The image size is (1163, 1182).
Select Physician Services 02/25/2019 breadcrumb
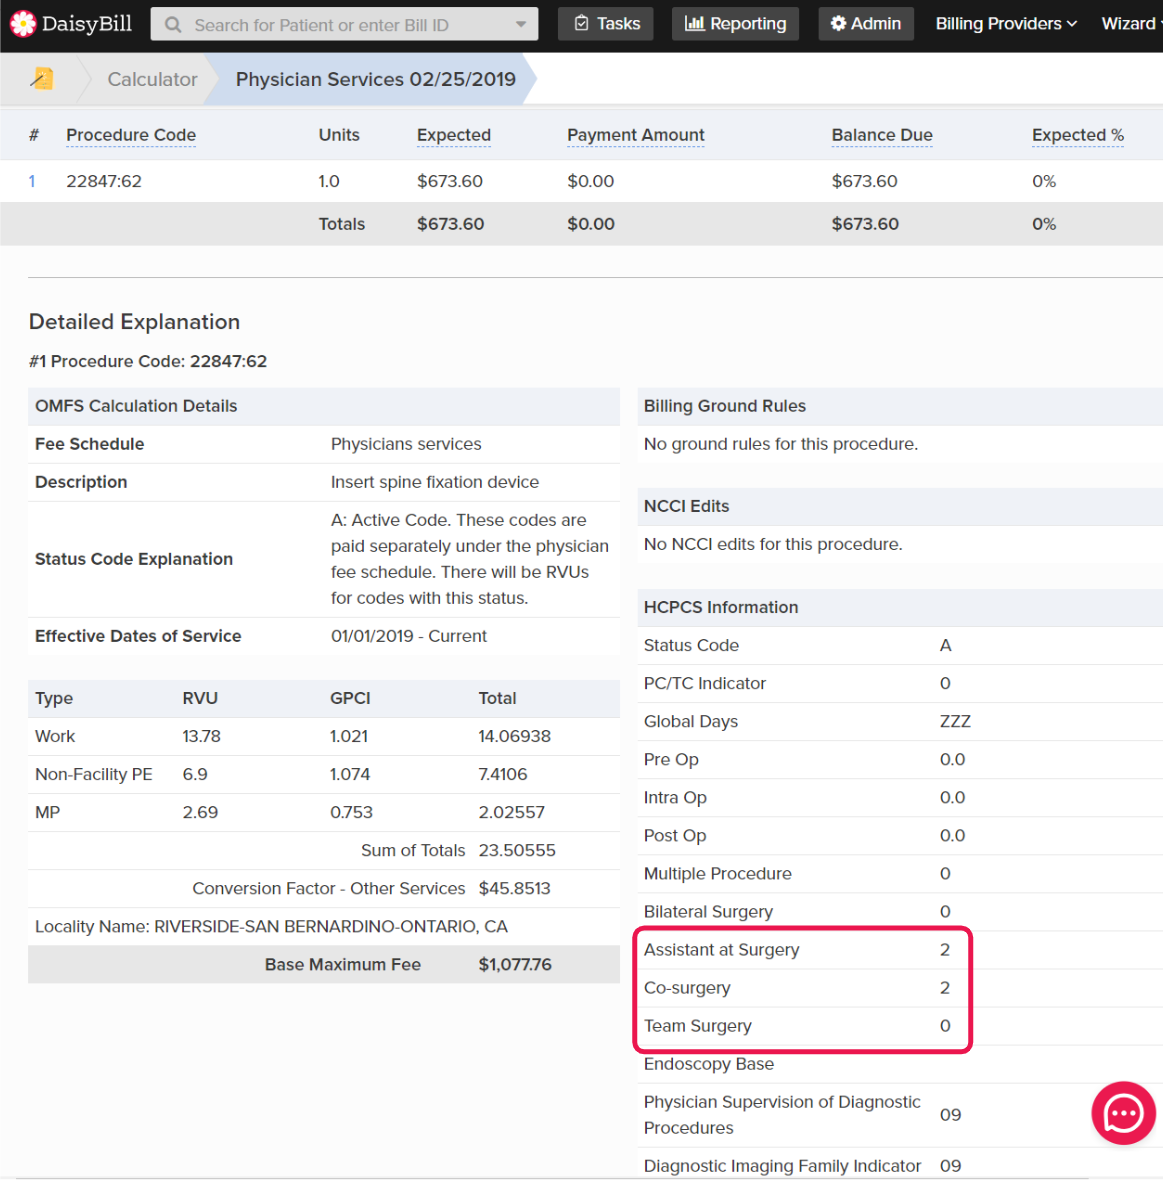[375, 79]
